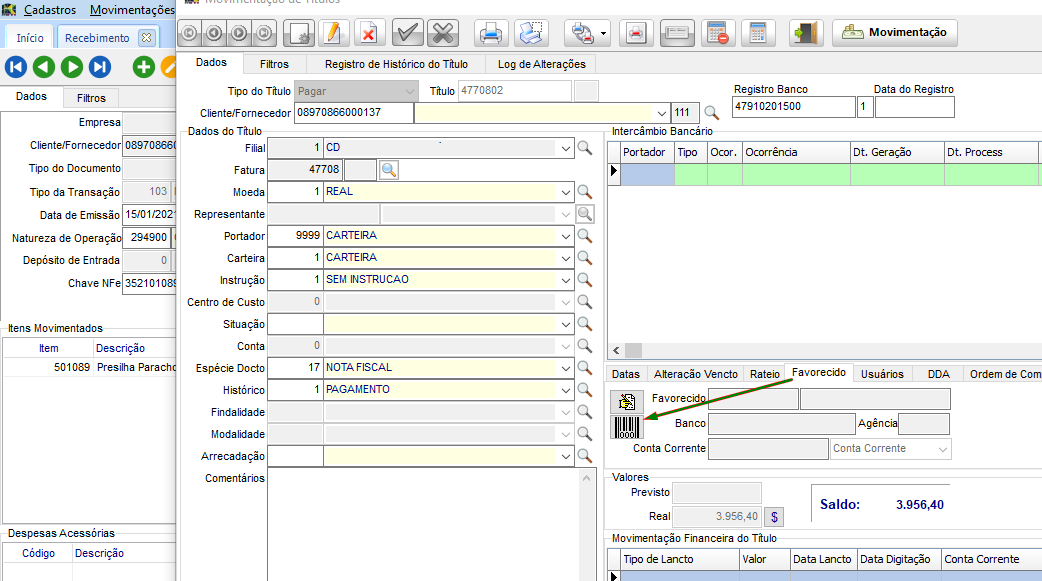Click the Movimentação button
The image size is (1042, 581).
pyautogui.click(x=895, y=33)
